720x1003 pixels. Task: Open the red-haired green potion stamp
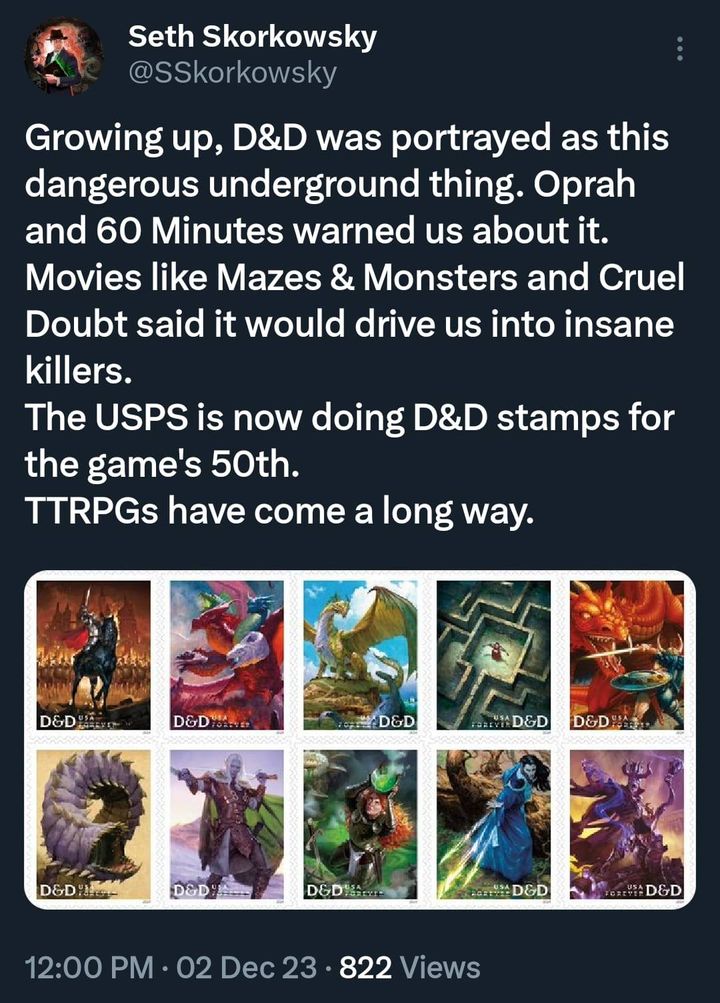click(360, 825)
